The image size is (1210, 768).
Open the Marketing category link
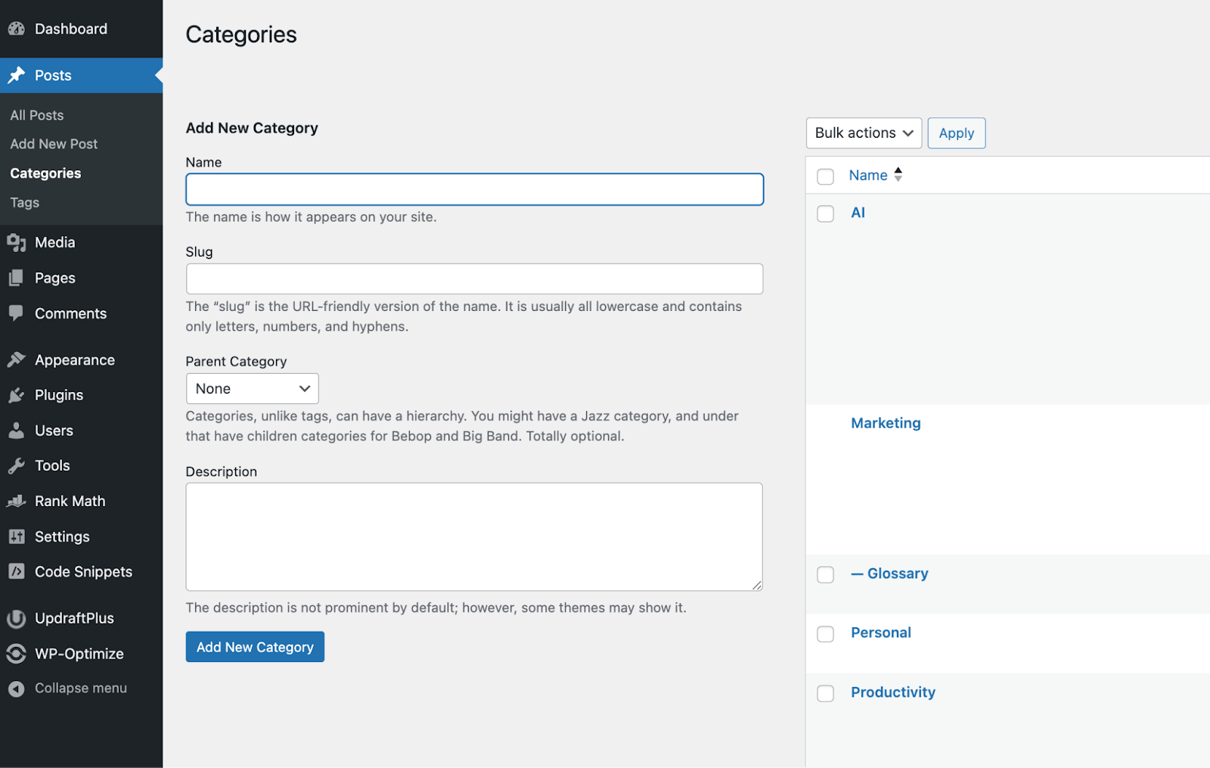click(x=885, y=422)
